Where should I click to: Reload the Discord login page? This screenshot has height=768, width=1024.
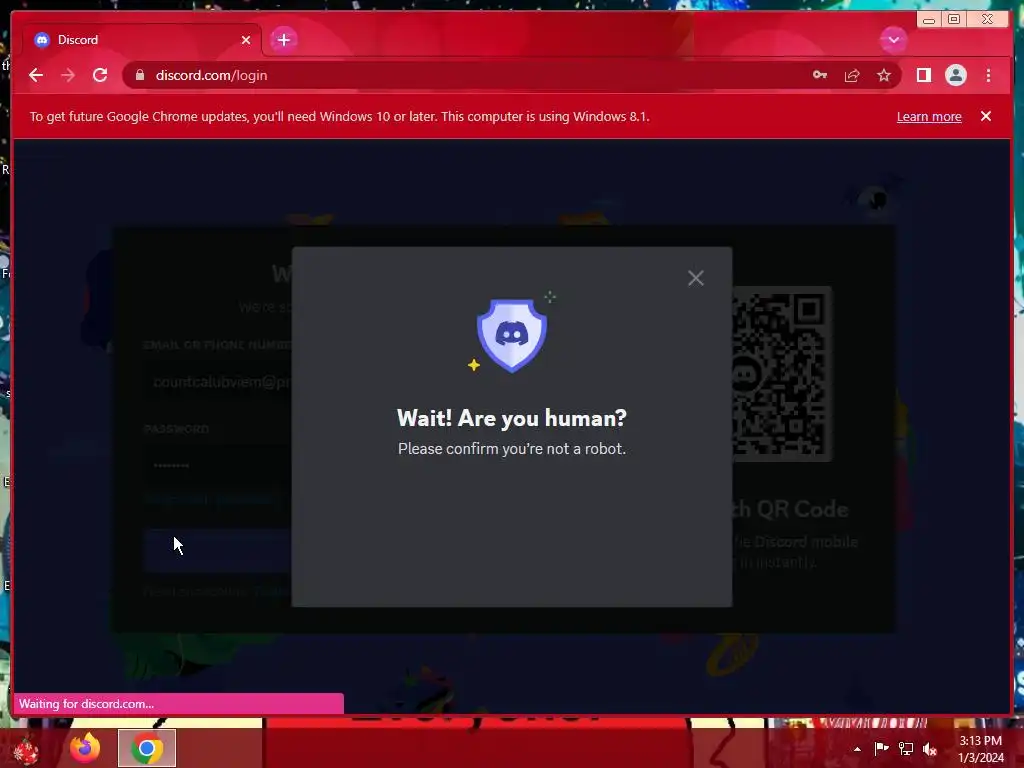[100, 76]
